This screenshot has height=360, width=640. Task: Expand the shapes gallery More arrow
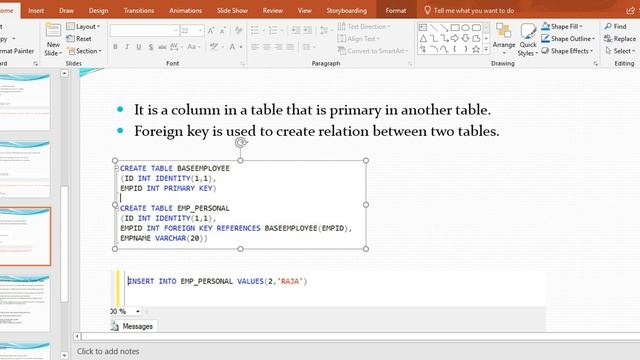pyautogui.click(x=486, y=49)
